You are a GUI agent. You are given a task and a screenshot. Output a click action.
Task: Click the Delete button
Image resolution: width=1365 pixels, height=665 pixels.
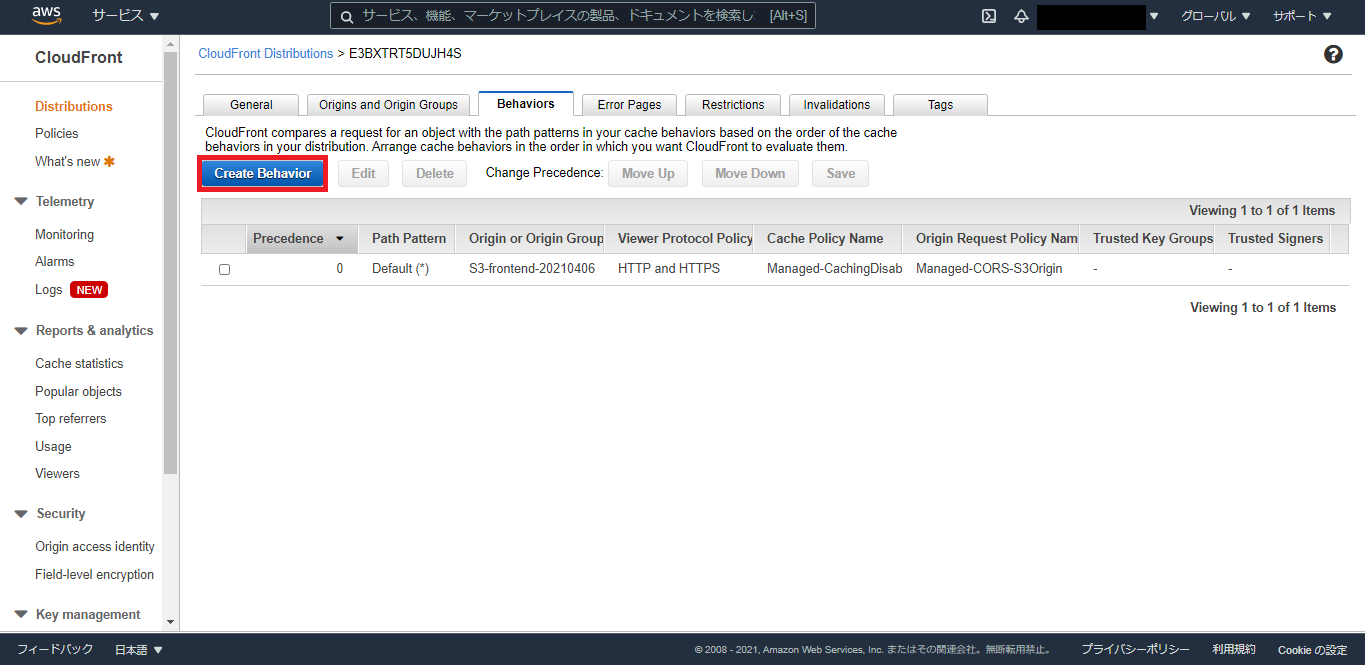(x=435, y=173)
